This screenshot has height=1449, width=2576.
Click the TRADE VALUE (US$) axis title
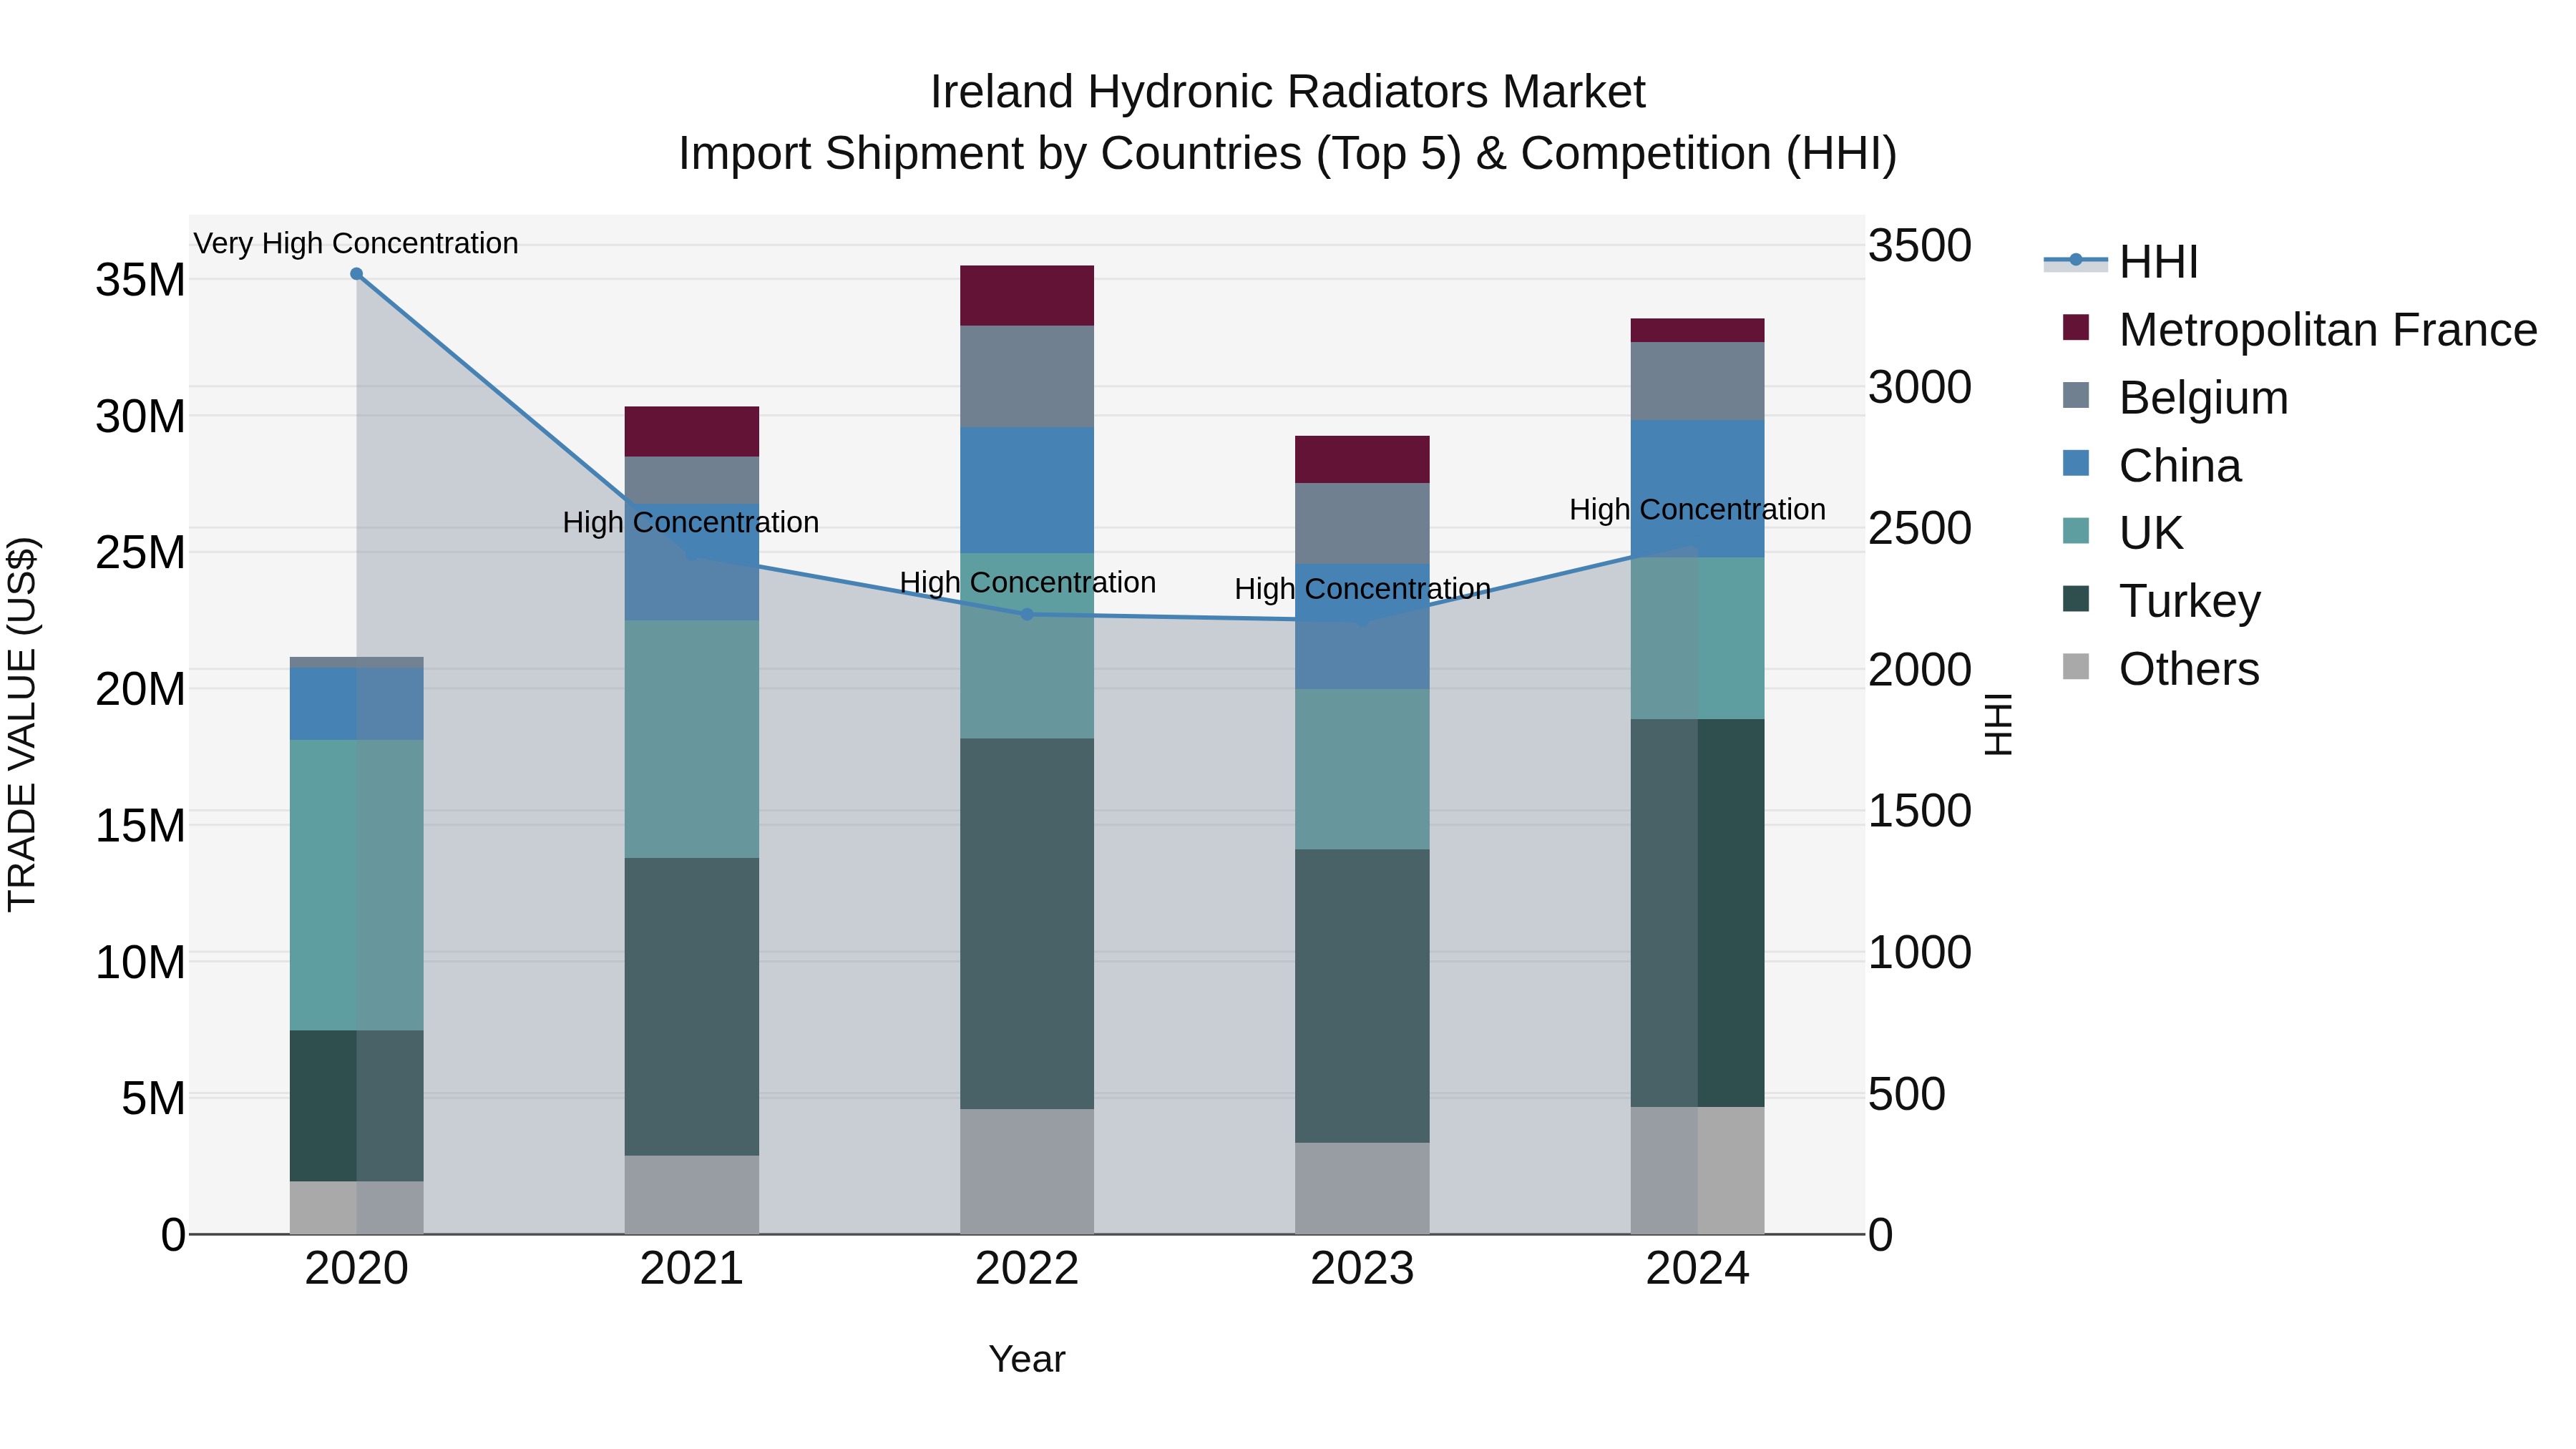click(x=22, y=724)
